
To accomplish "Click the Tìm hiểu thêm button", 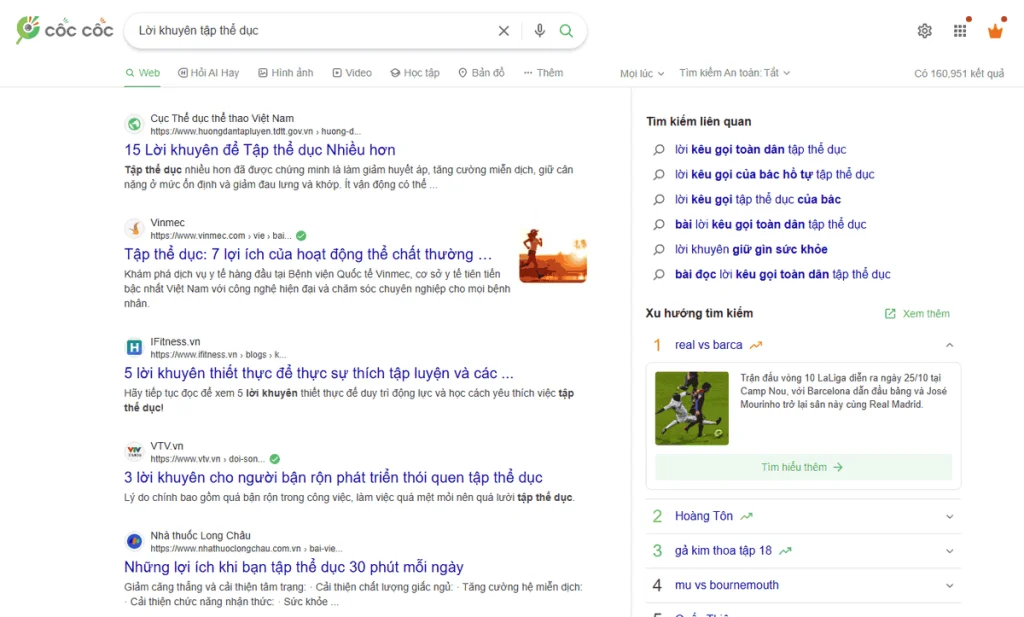I will [803, 467].
